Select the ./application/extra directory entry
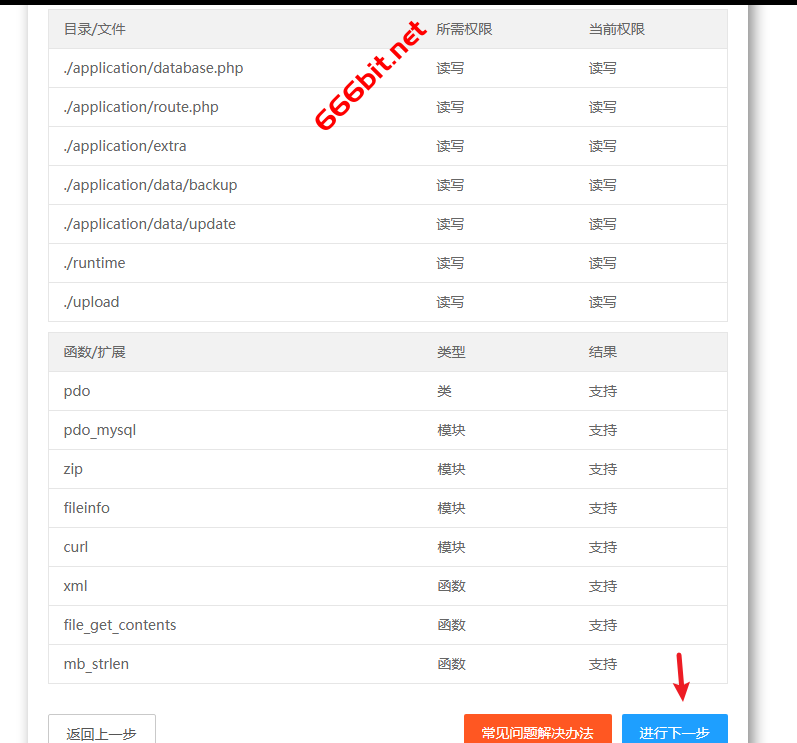This screenshot has width=797, height=743. 125,146
